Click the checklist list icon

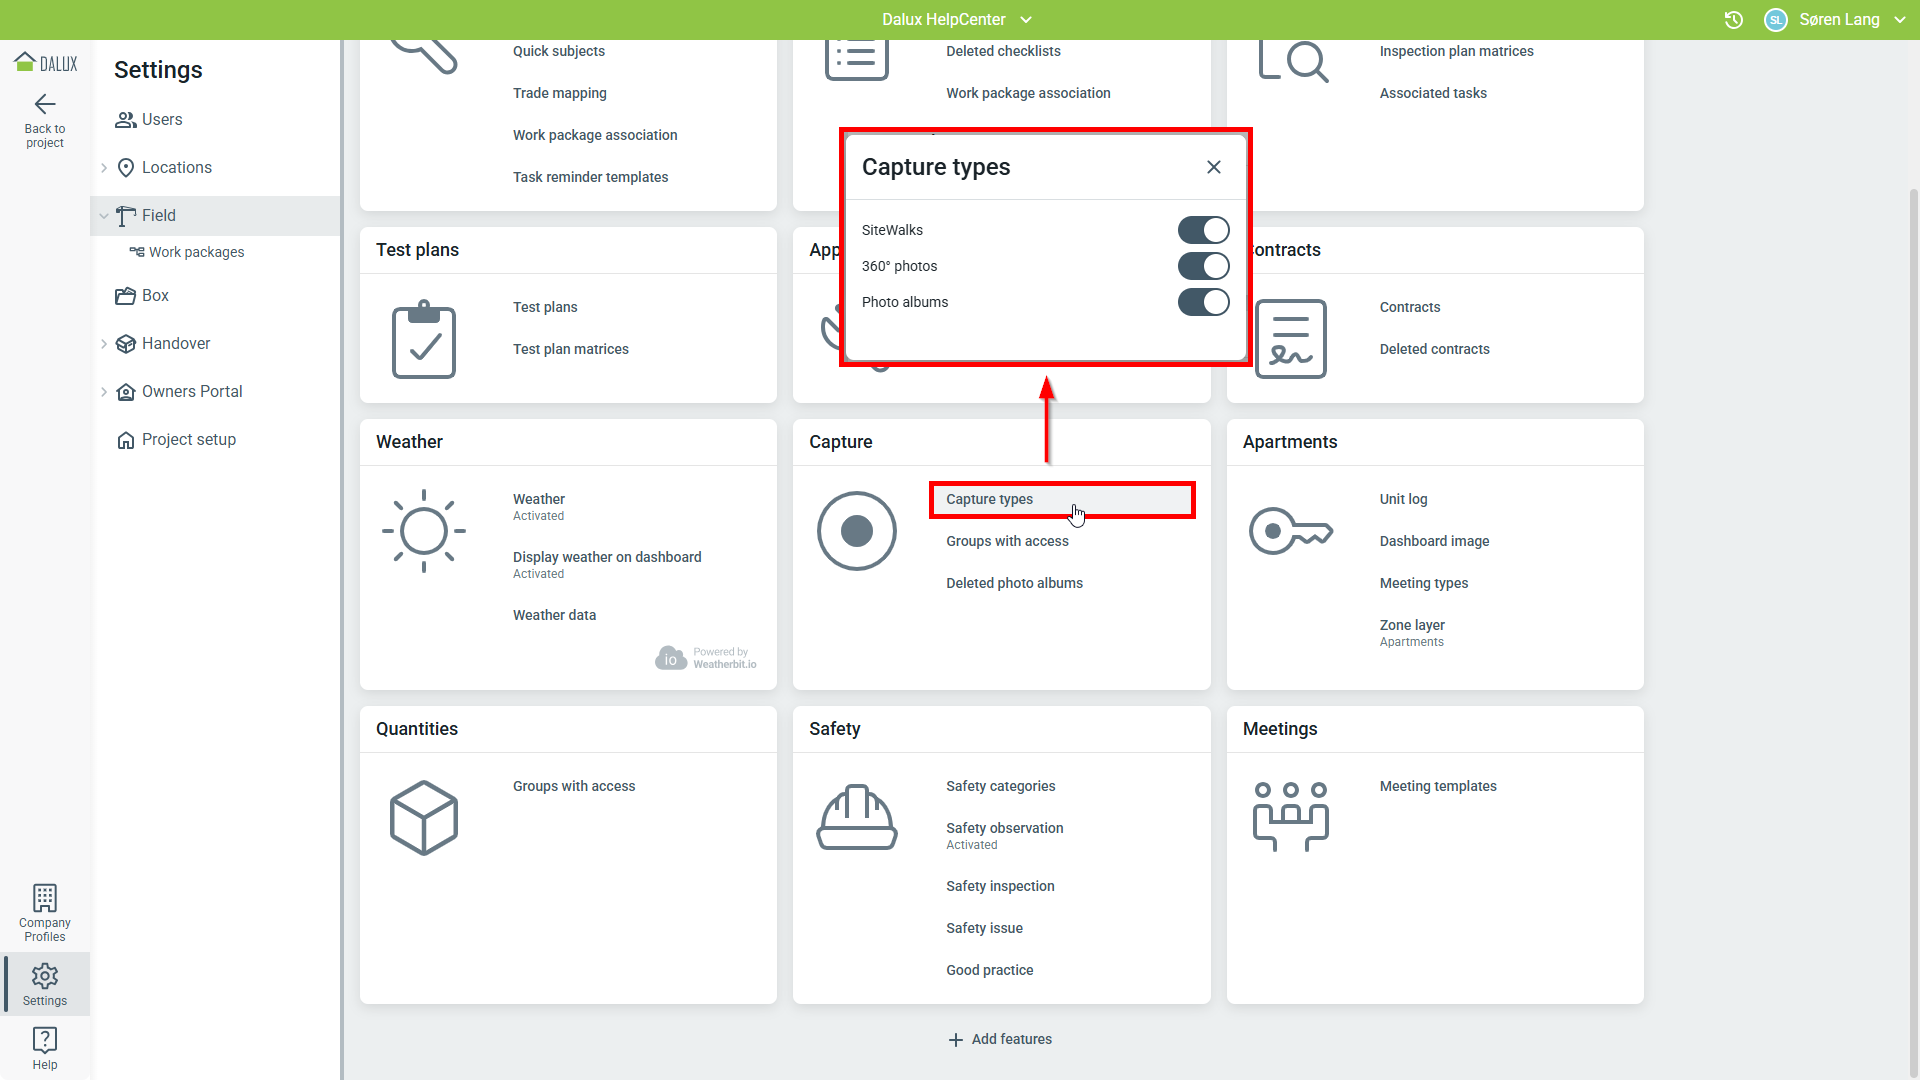coord(857,60)
